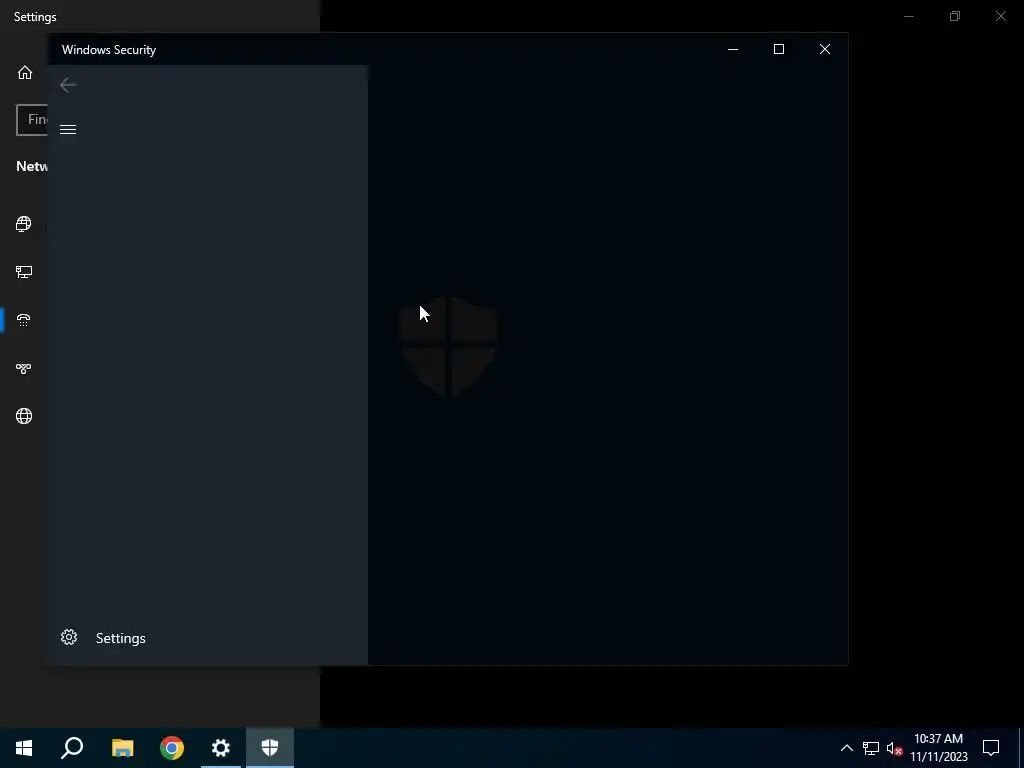Launch File Explorer from the taskbar

pyautogui.click(x=122, y=748)
